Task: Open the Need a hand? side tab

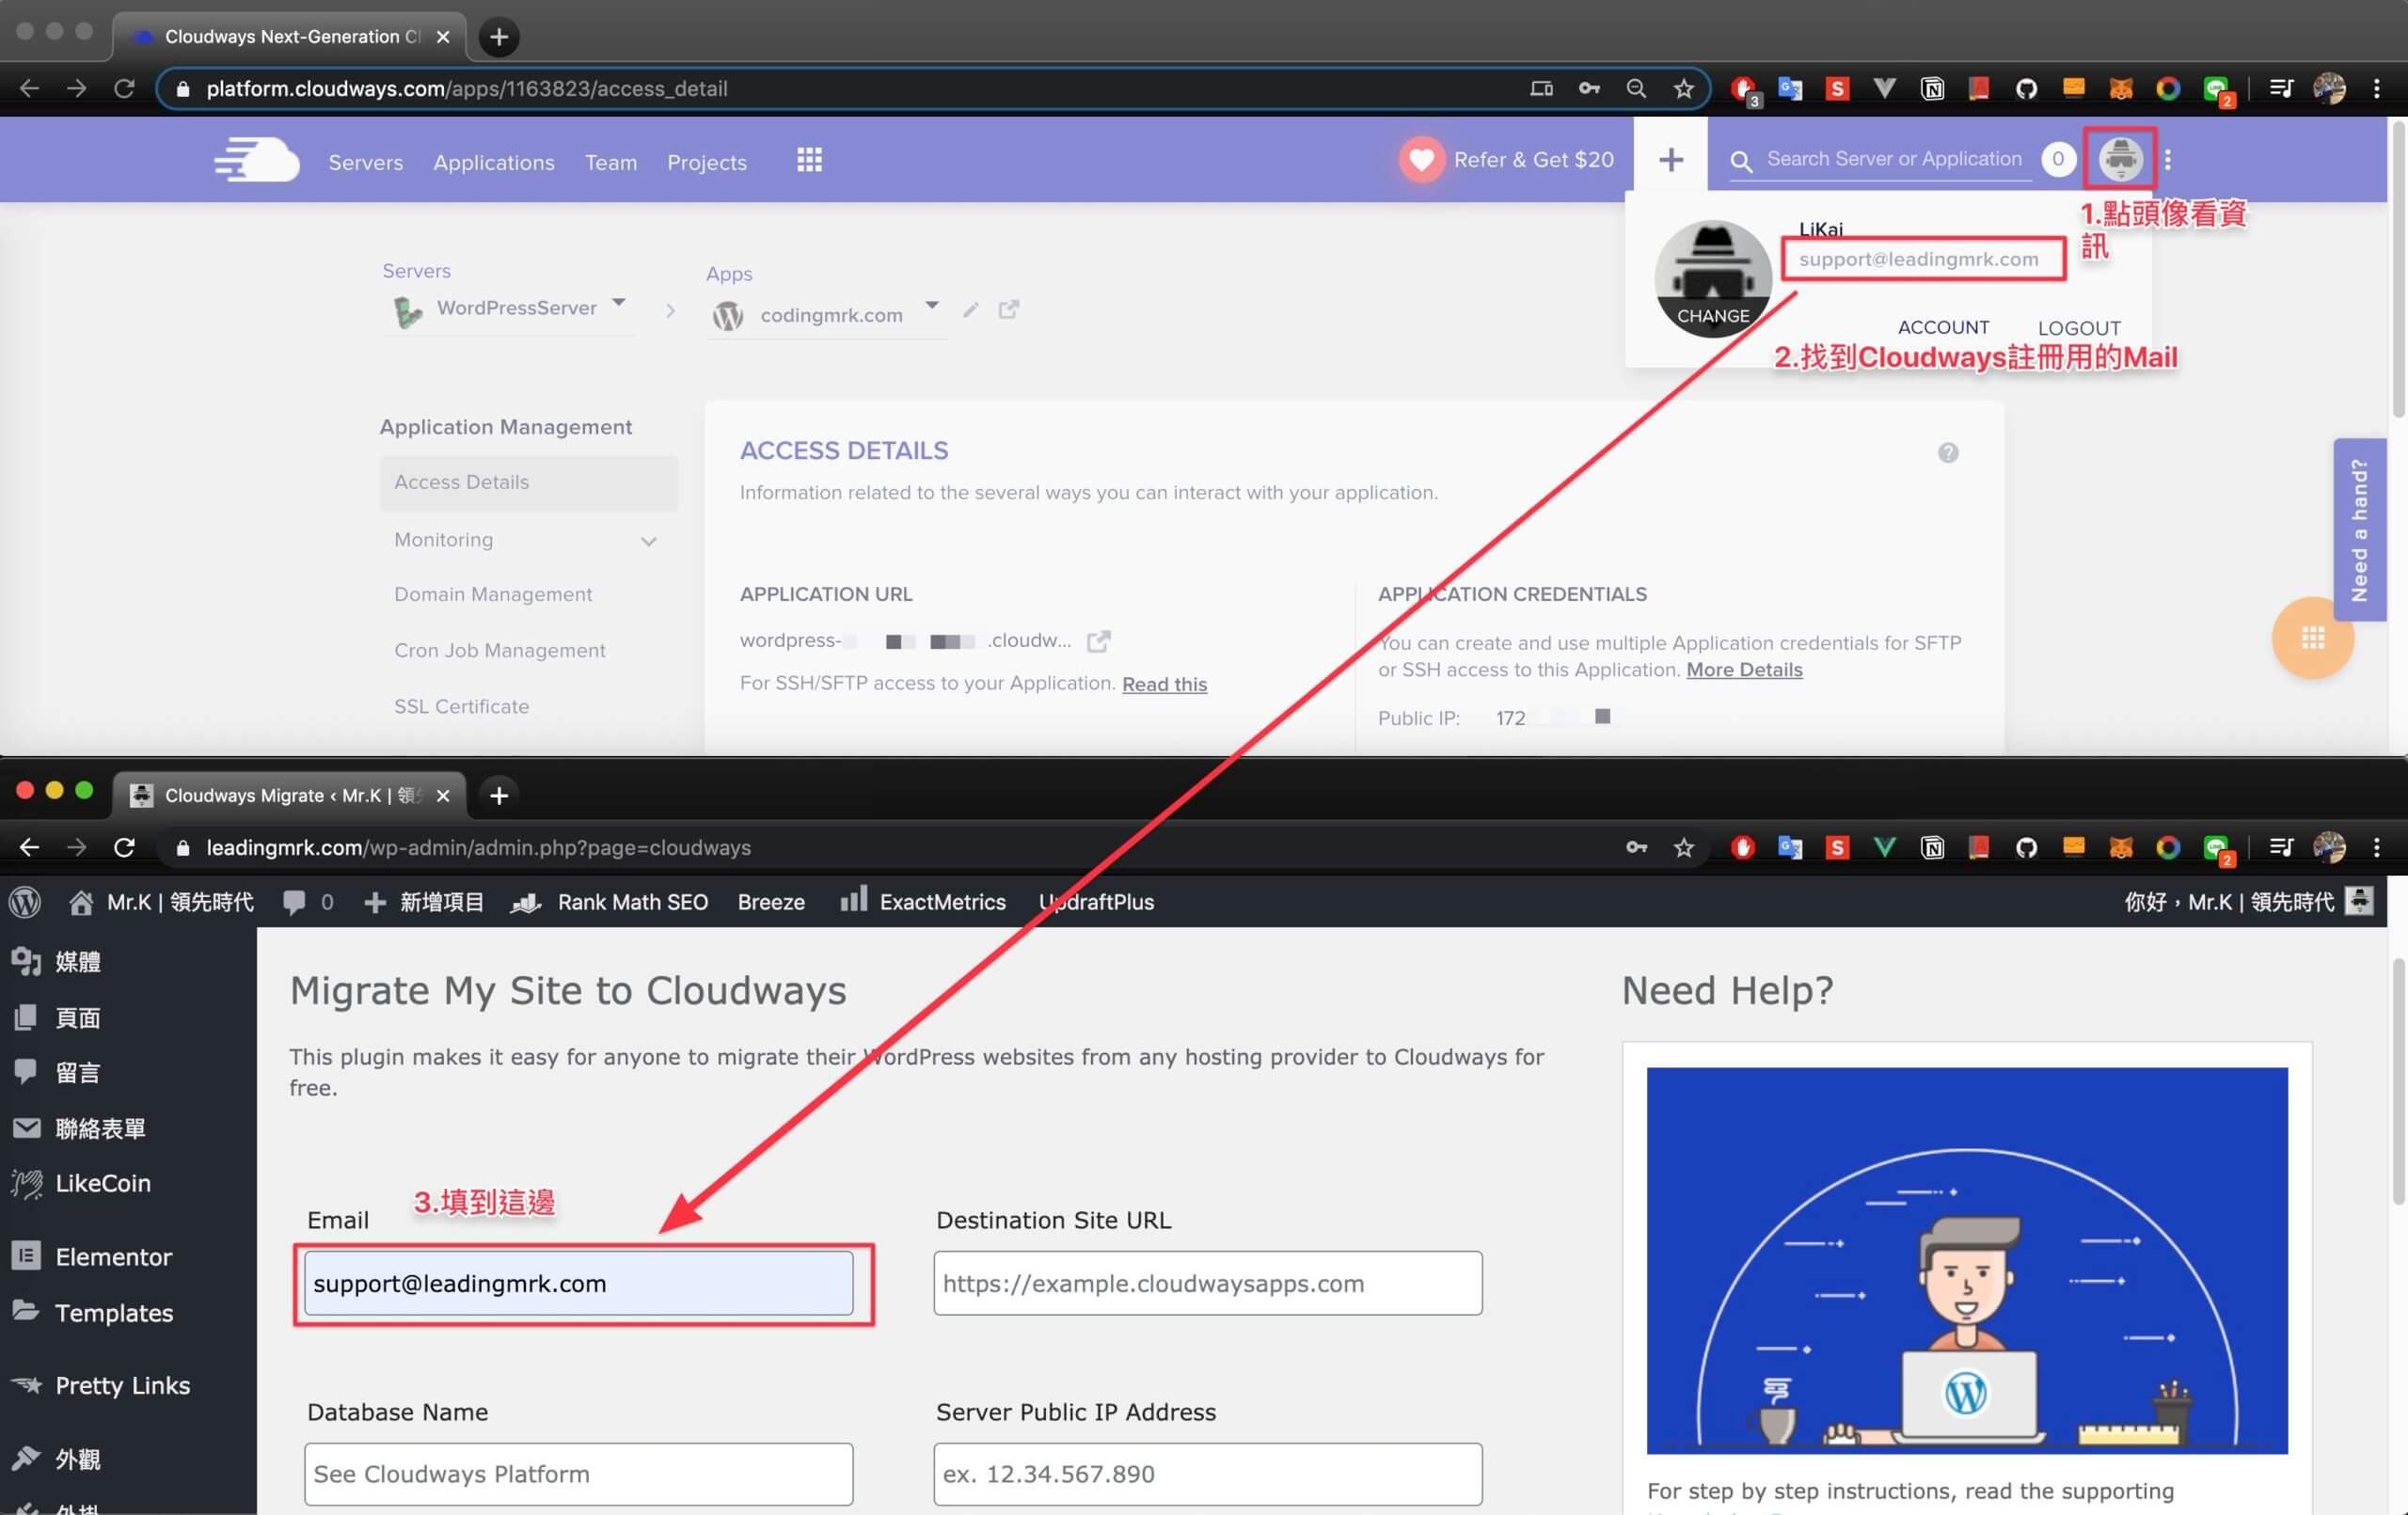Action: 2359,530
